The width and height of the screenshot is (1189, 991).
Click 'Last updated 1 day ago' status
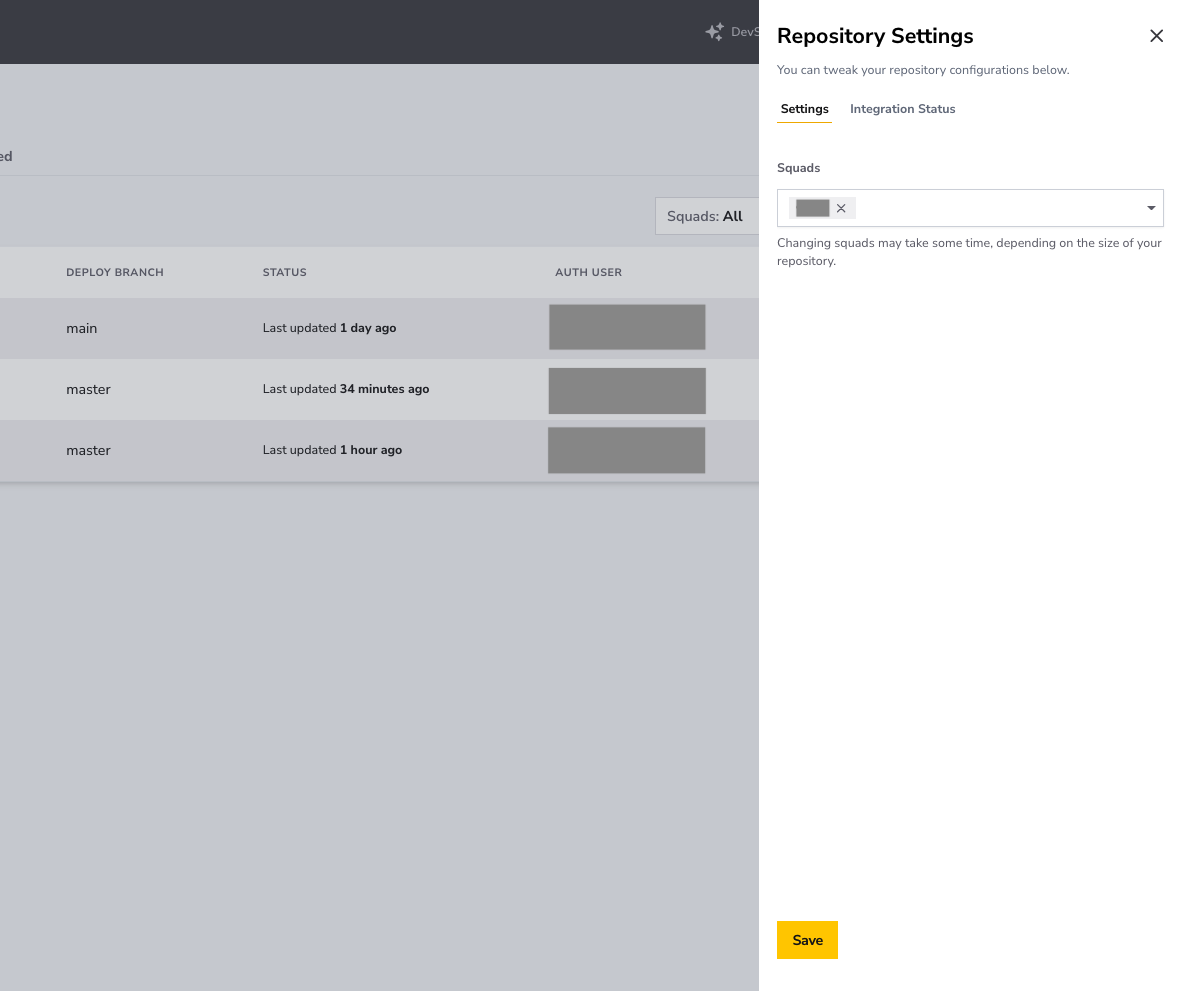coord(329,328)
